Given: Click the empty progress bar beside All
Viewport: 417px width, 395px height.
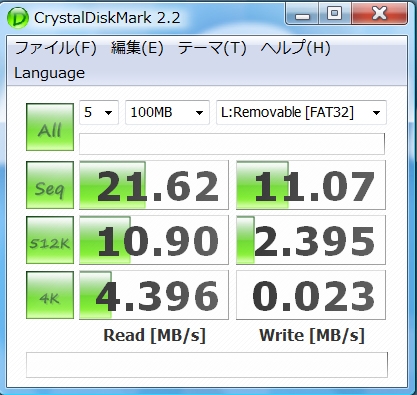Looking at the screenshot, I should 232,144.
